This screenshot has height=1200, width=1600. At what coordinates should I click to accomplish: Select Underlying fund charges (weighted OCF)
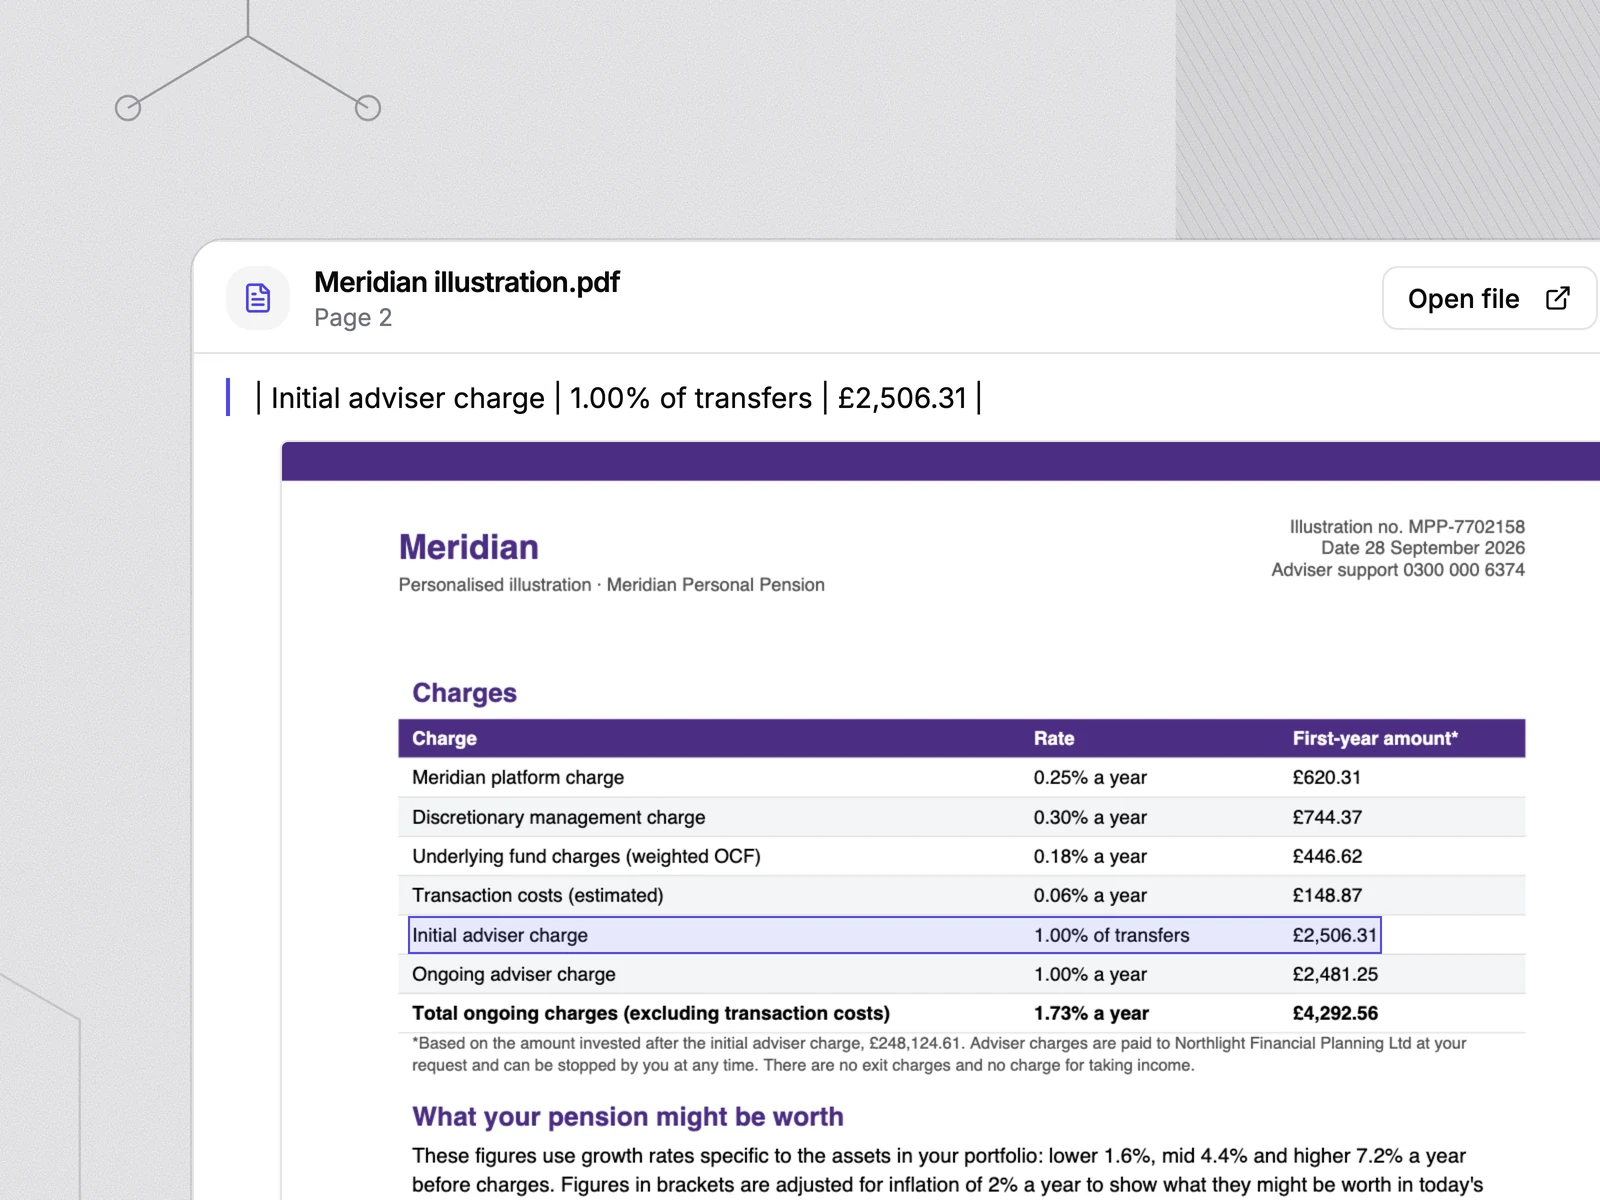[x=586, y=856]
